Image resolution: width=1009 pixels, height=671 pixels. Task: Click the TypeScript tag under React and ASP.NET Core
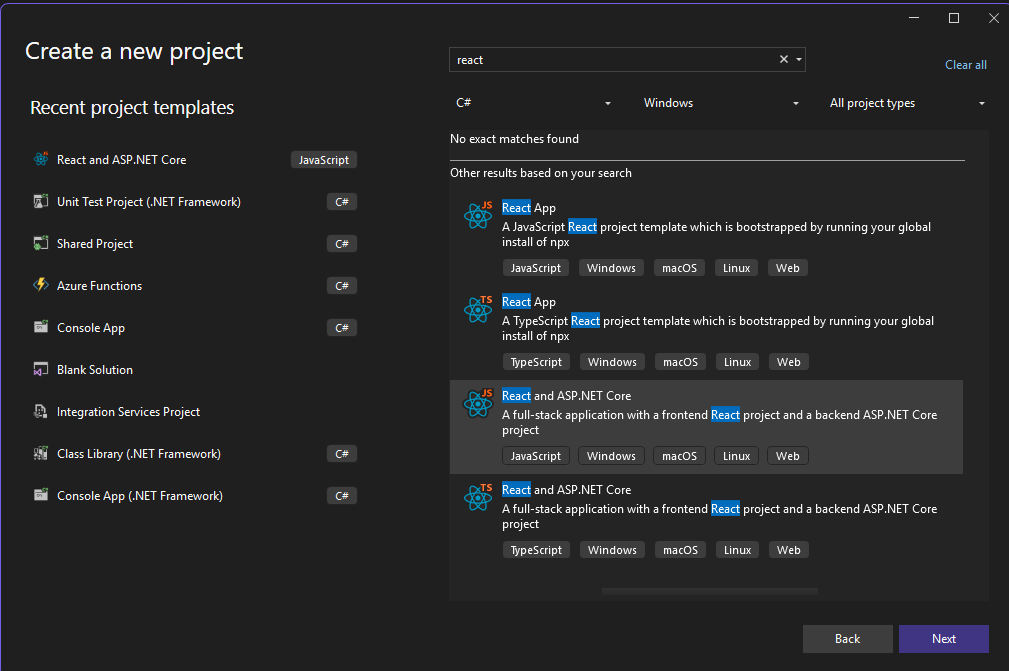(x=536, y=550)
